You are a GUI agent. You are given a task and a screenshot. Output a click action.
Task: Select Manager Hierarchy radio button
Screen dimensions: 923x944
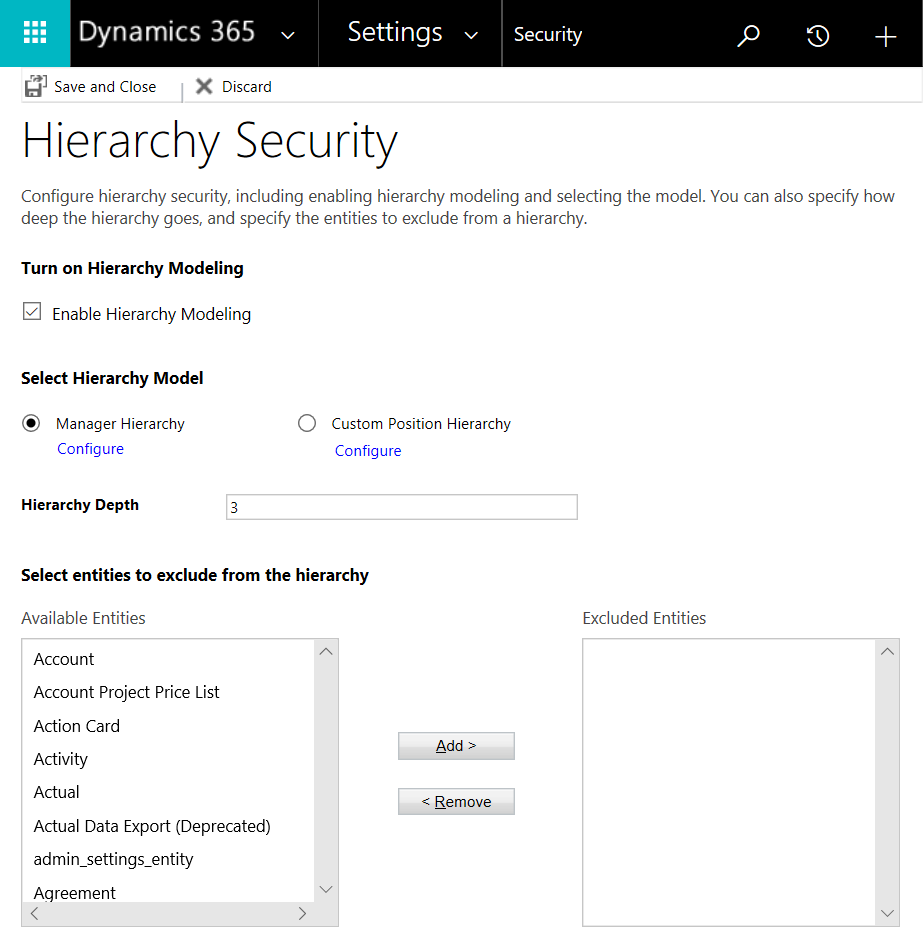(x=31, y=423)
